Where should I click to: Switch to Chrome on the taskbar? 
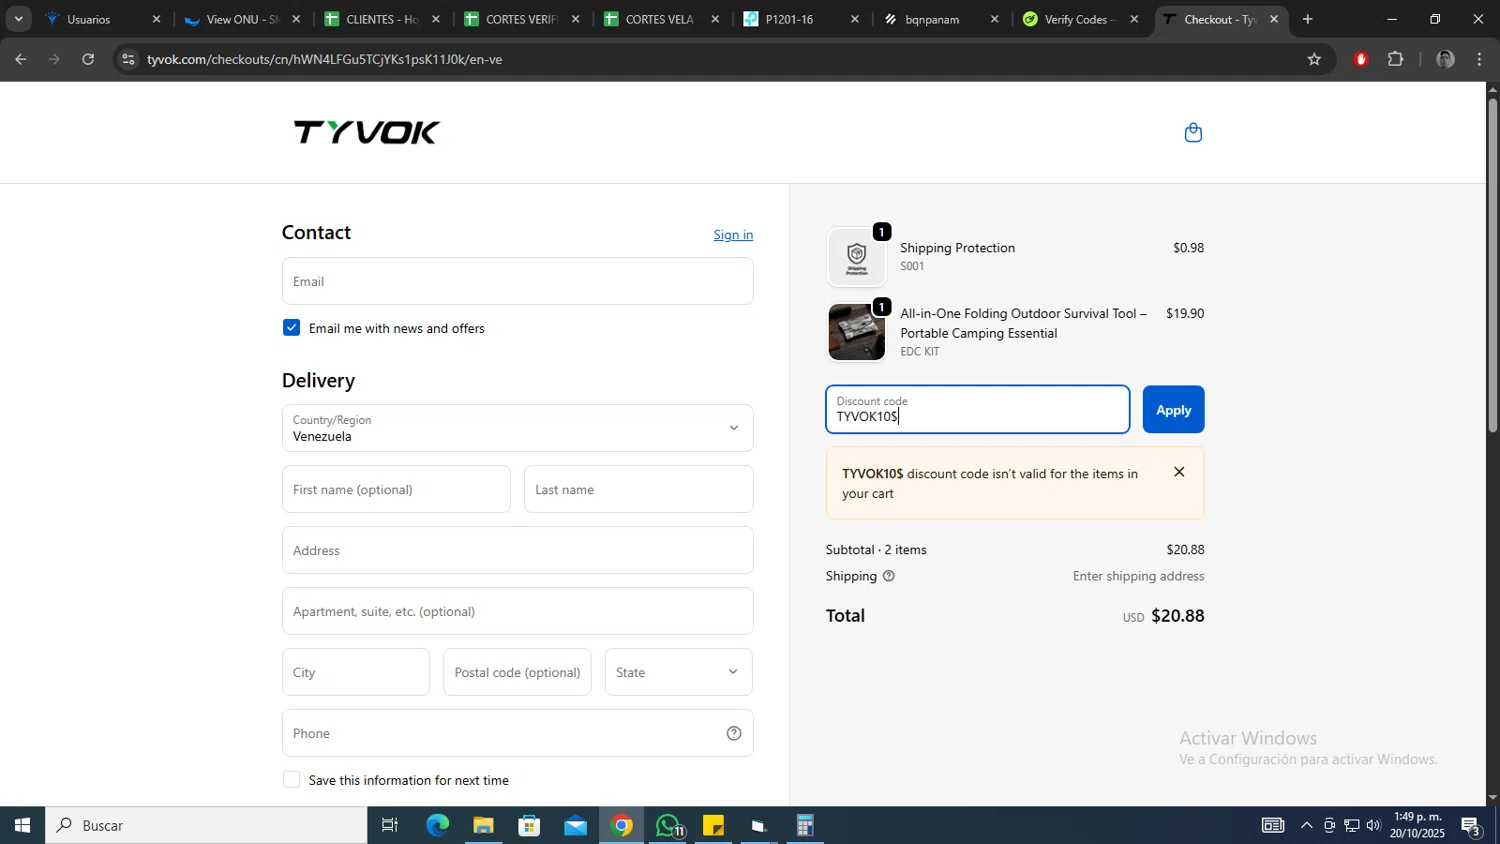pyautogui.click(x=622, y=825)
